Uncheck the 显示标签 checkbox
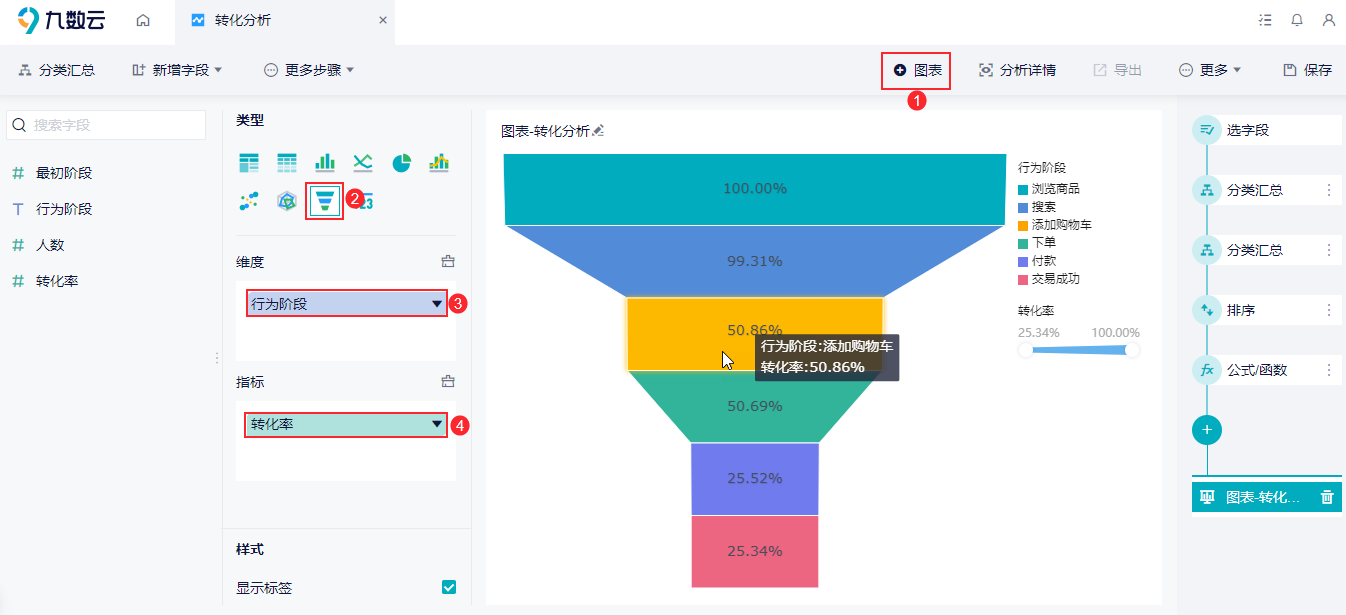1346x615 pixels. click(x=449, y=587)
